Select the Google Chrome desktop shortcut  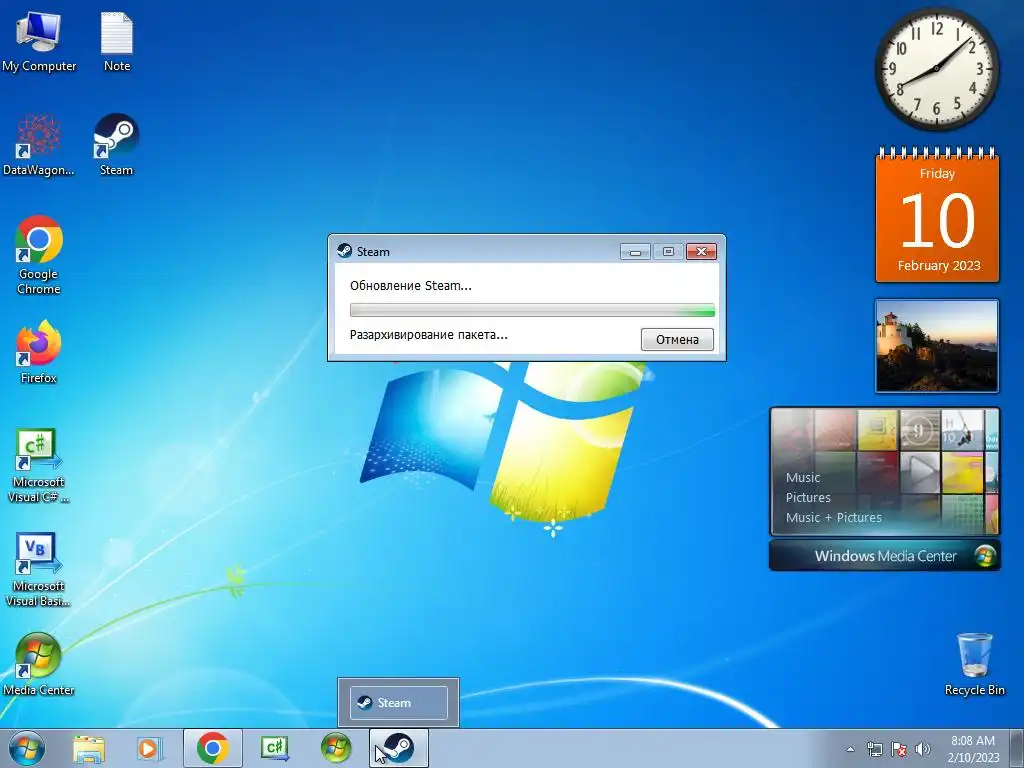39,255
